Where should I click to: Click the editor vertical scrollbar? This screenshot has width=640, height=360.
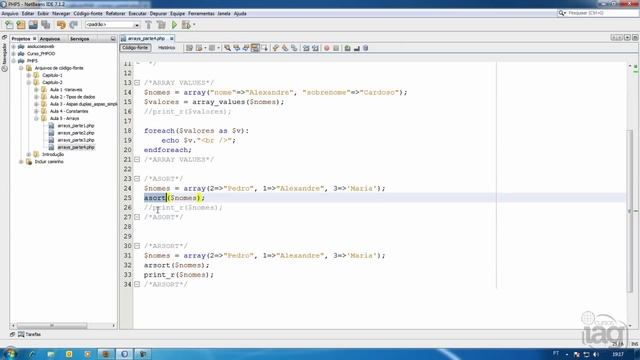630,211
